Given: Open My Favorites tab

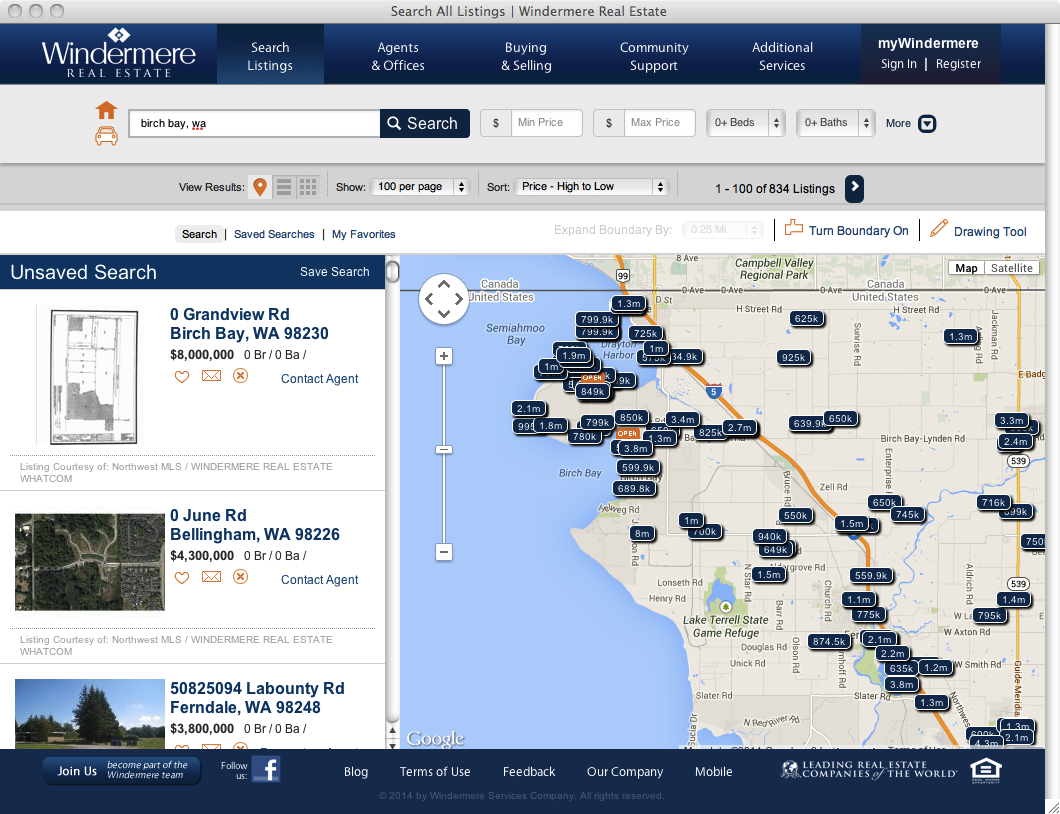Looking at the screenshot, I should pos(364,234).
